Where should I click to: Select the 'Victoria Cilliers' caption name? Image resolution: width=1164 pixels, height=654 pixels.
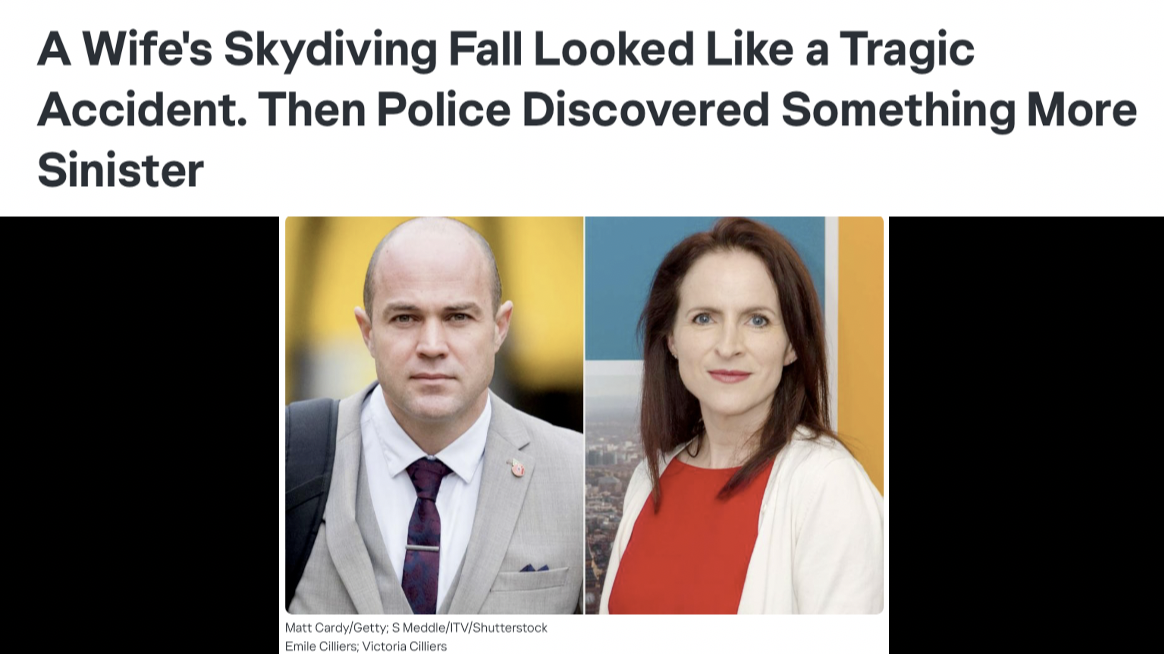click(405, 647)
